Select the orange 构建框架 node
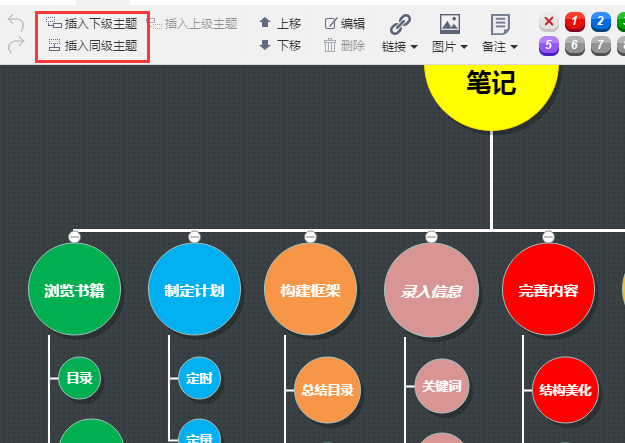The height and width of the screenshot is (443, 625). click(x=311, y=289)
